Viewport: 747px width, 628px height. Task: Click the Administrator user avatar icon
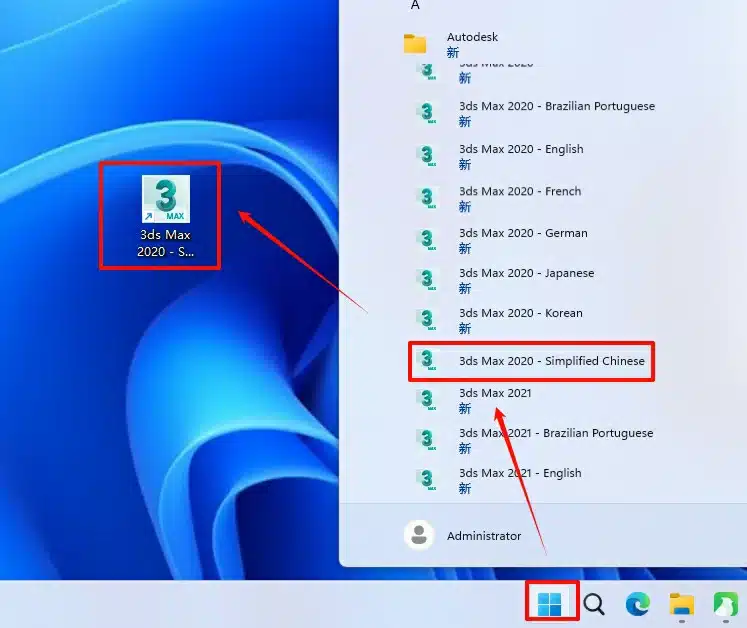(x=419, y=535)
